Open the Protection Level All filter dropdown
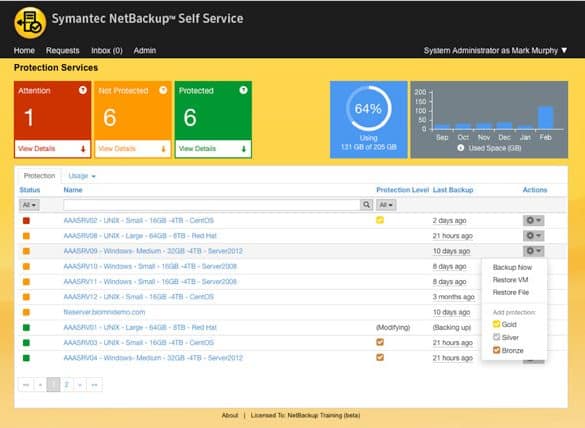 [386, 205]
